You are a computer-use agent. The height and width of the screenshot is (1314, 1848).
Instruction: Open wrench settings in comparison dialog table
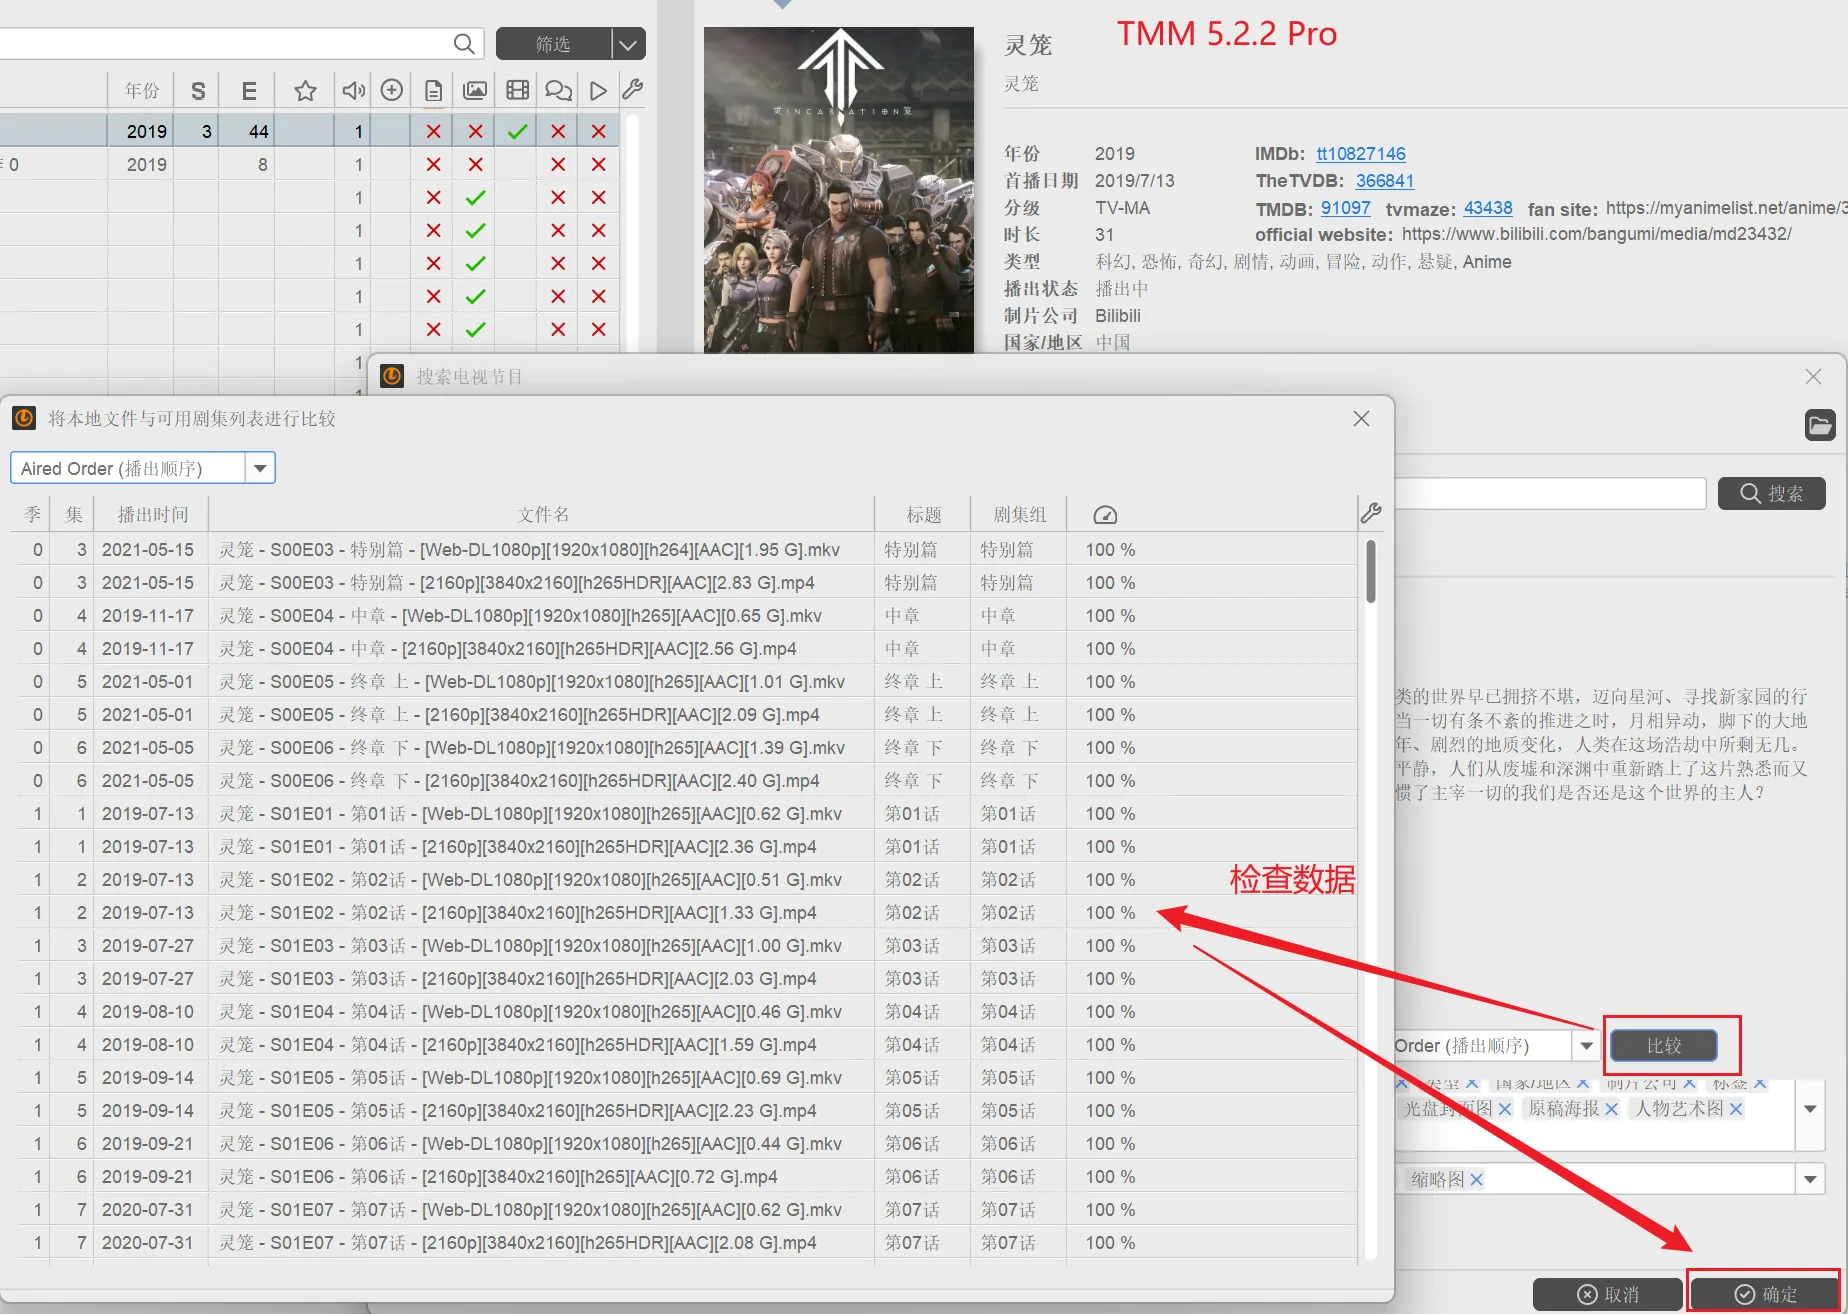tap(1370, 513)
